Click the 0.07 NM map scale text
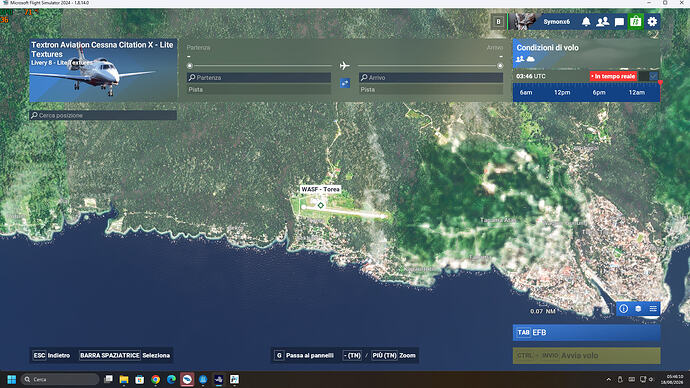The height and width of the screenshot is (388, 690). 543,311
